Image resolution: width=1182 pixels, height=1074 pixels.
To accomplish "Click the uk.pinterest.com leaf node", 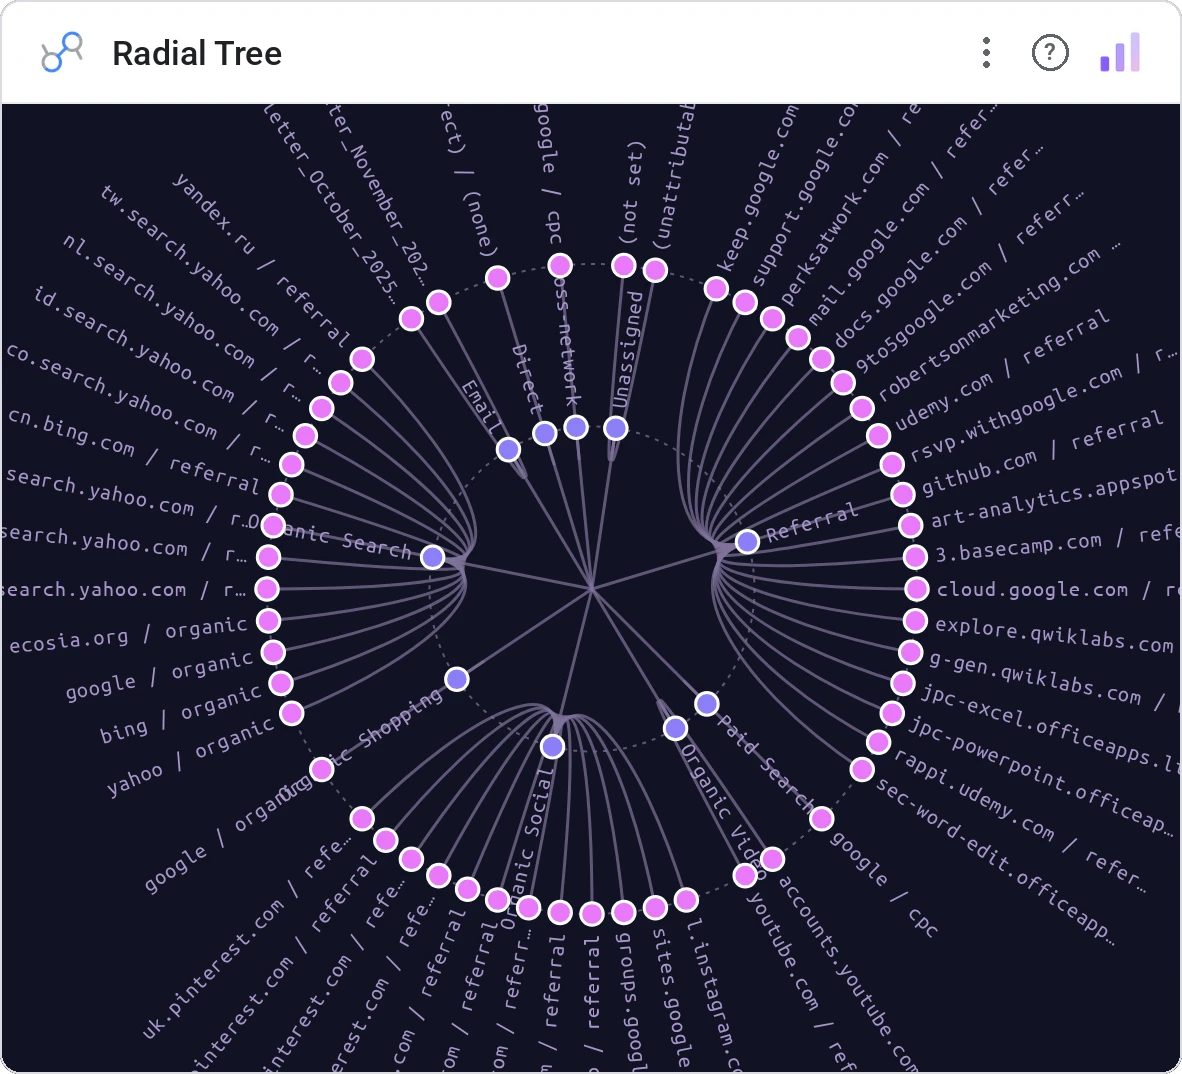I will (x=363, y=819).
